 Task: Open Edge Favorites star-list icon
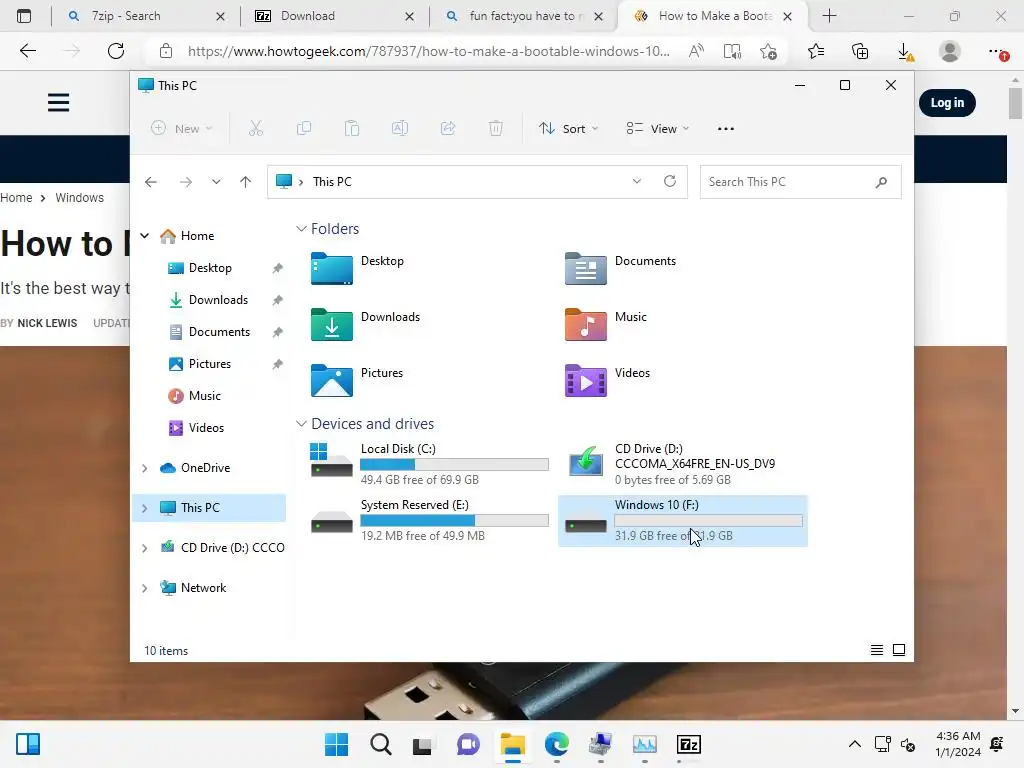pos(816,51)
